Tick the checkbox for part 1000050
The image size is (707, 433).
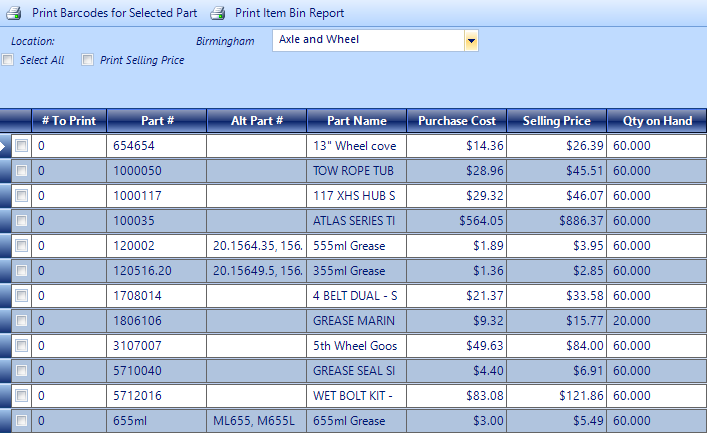pos(21,170)
